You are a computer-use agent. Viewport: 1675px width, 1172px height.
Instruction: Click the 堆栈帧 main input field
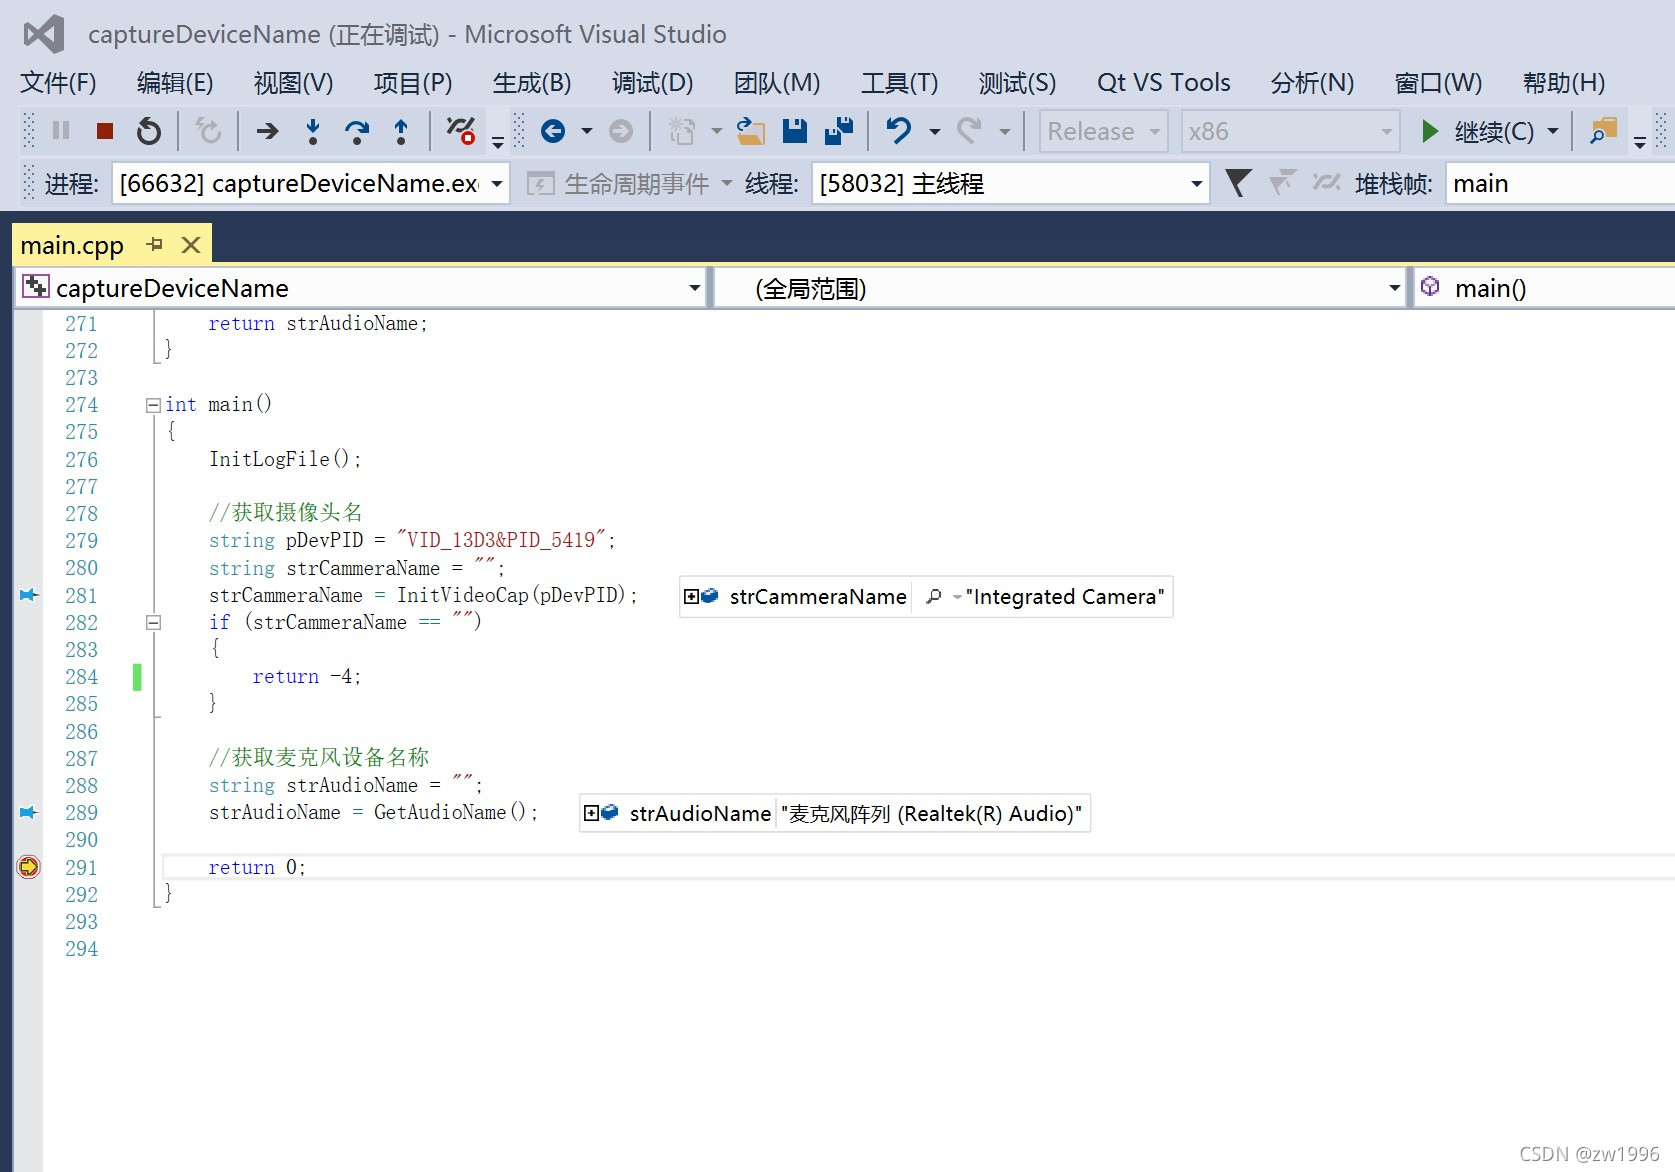tap(1560, 183)
